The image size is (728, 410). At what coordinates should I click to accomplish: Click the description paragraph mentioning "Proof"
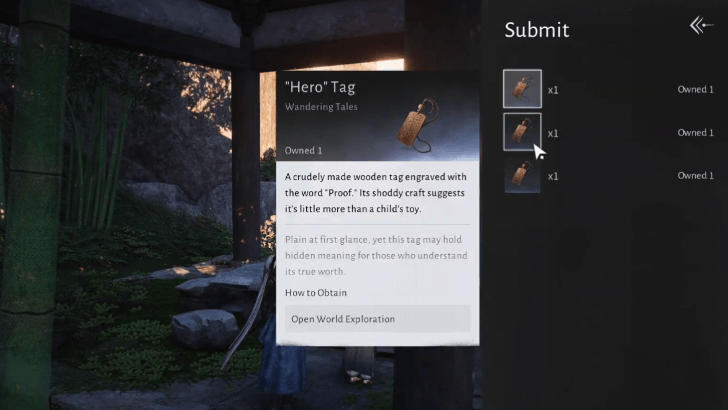point(376,193)
